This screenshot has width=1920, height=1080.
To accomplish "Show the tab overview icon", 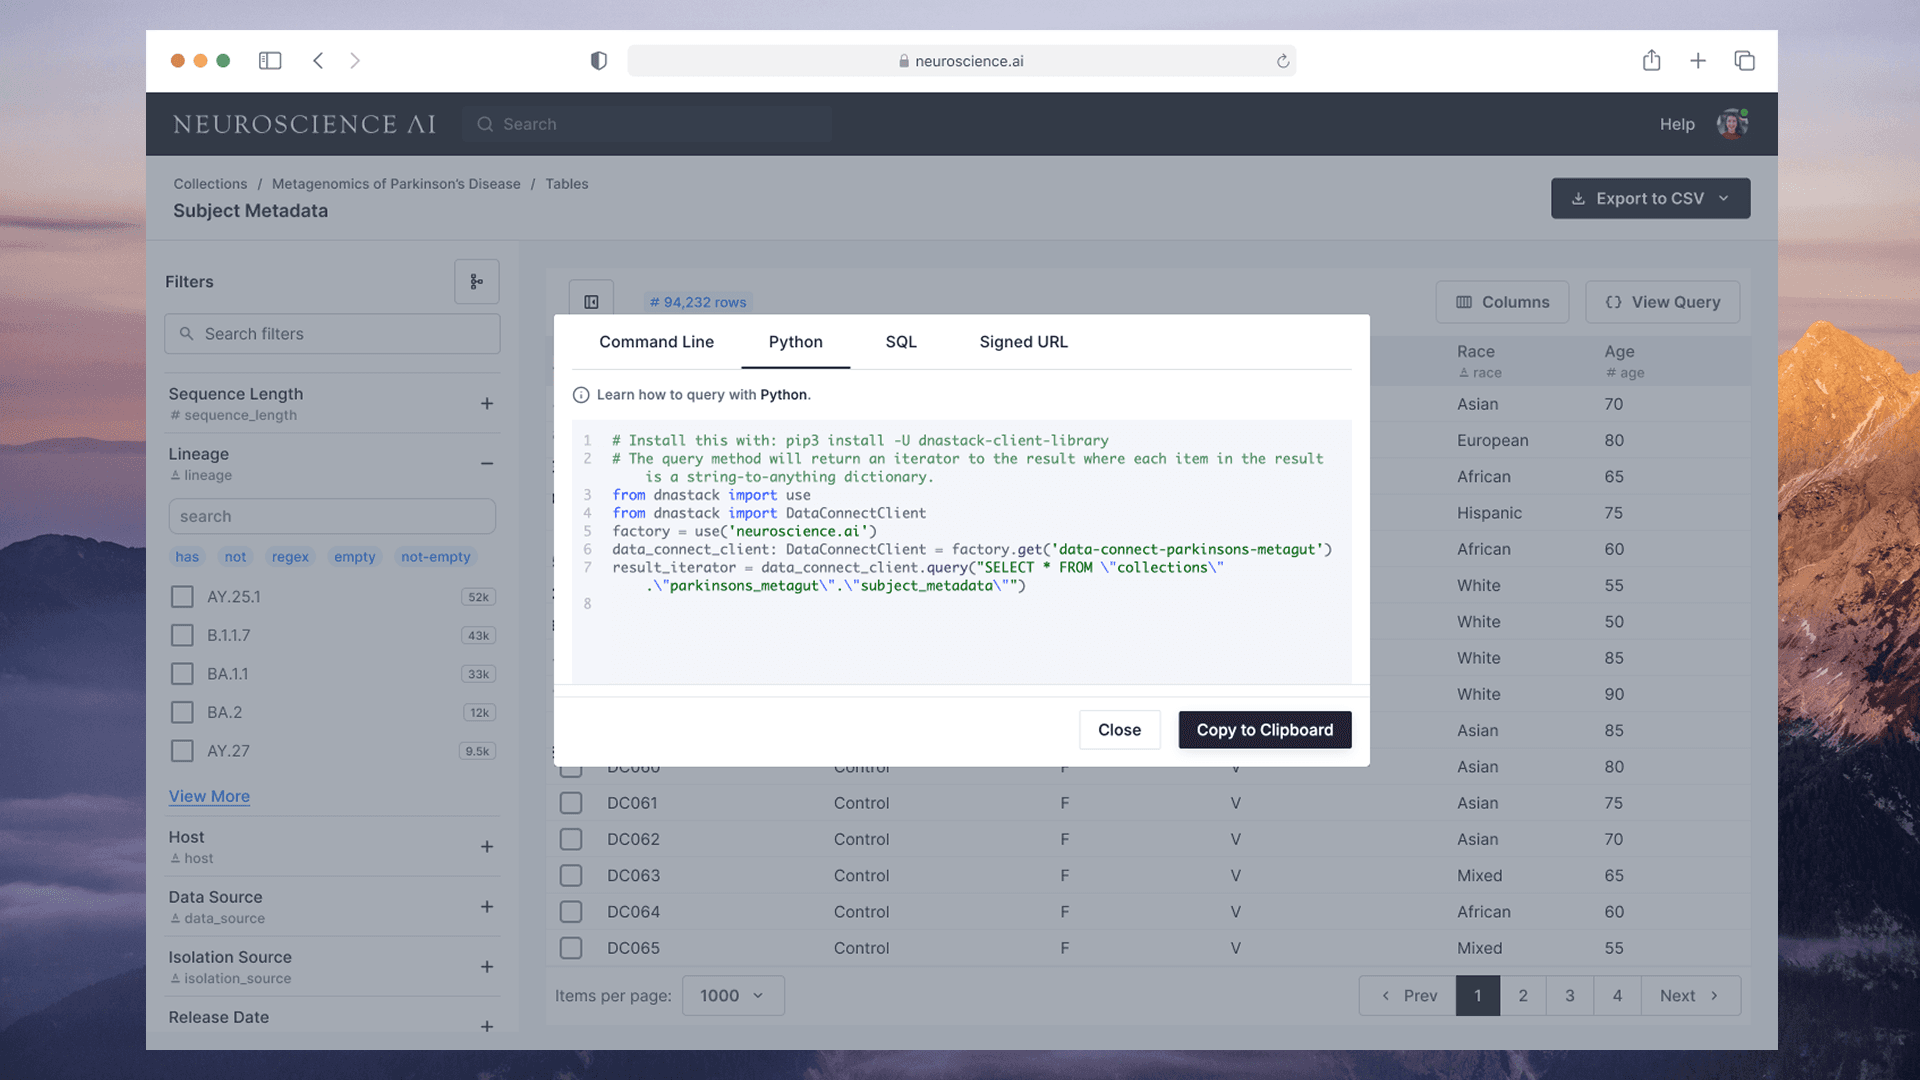I will click(1745, 61).
